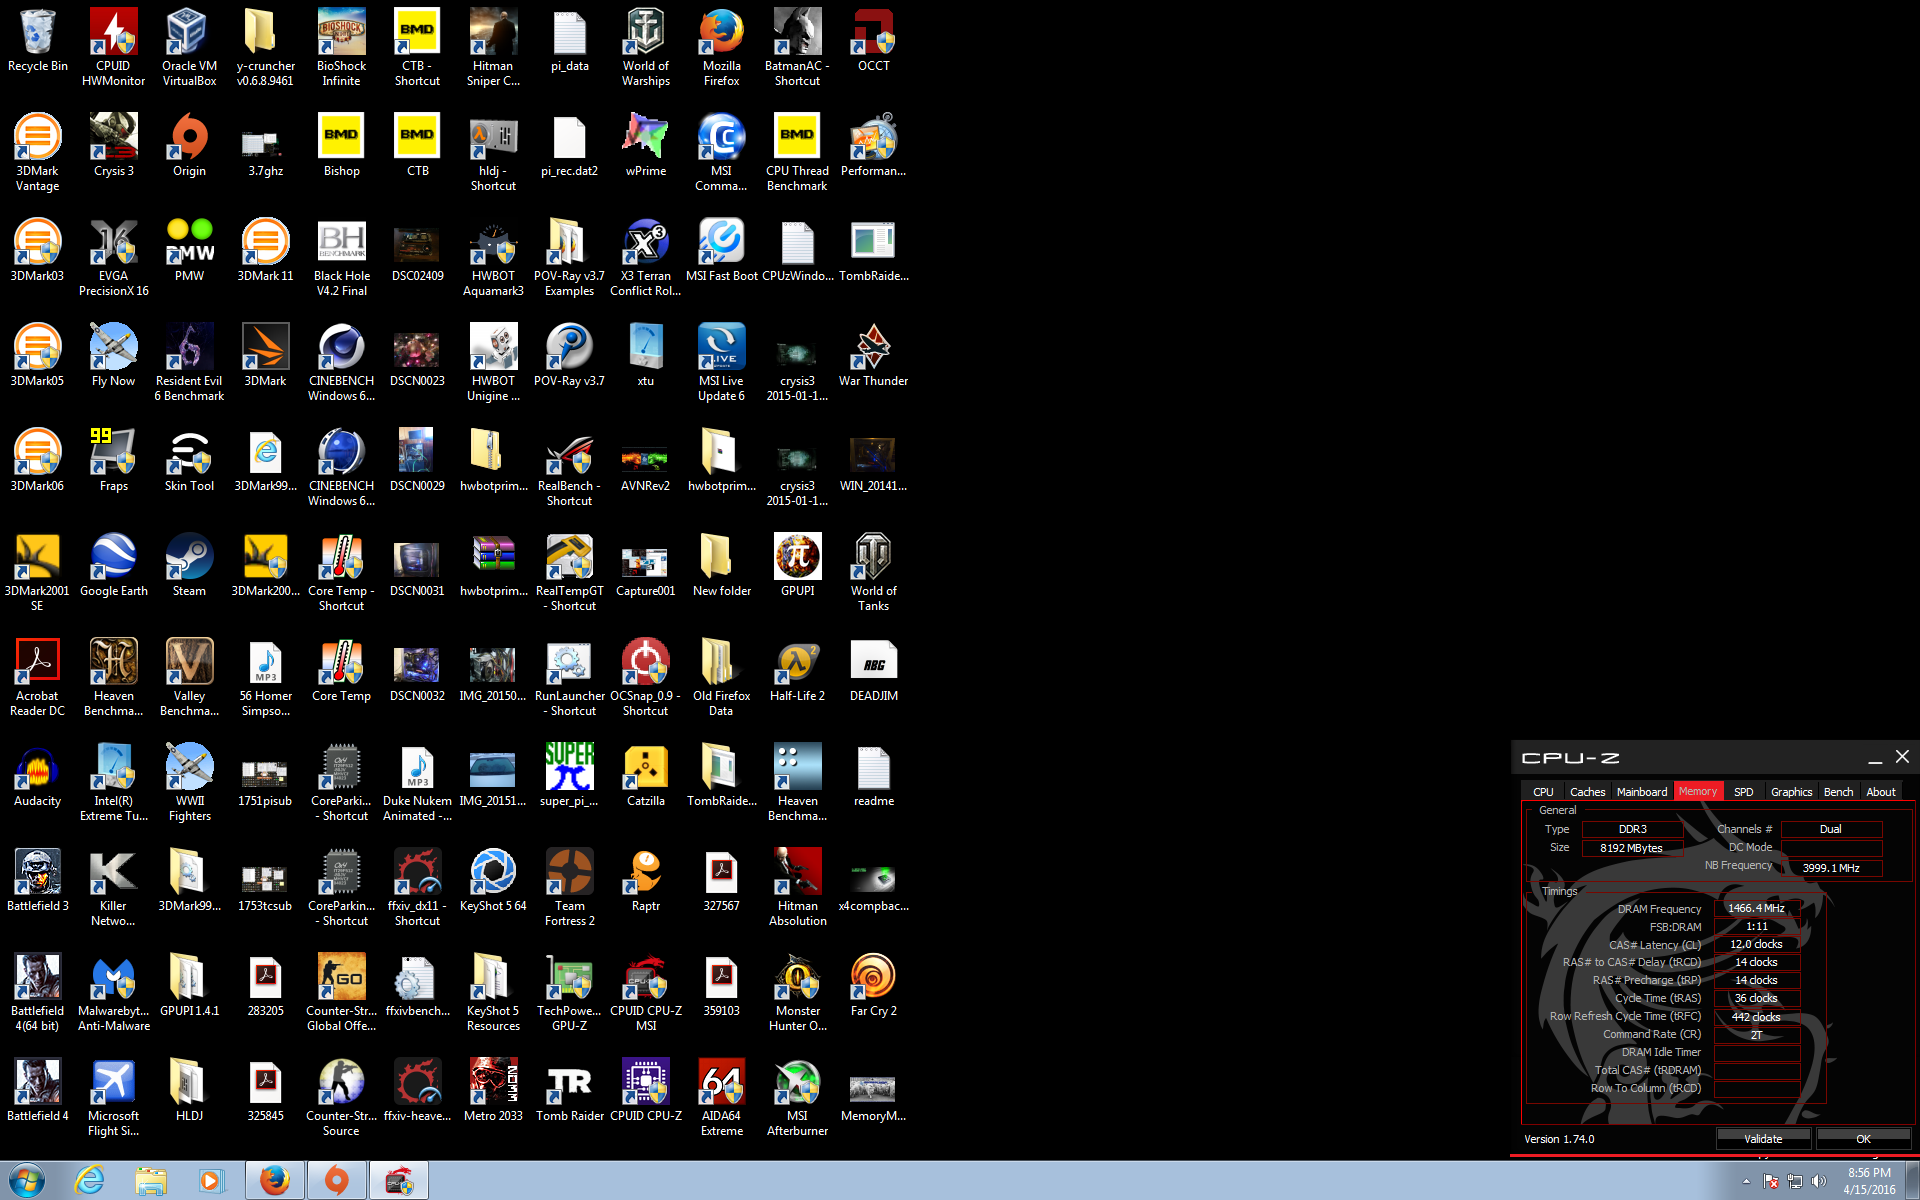Image resolution: width=1920 pixels, height=1200 pixels.
Task: Open readme text file icon
Action: point(873,775)
